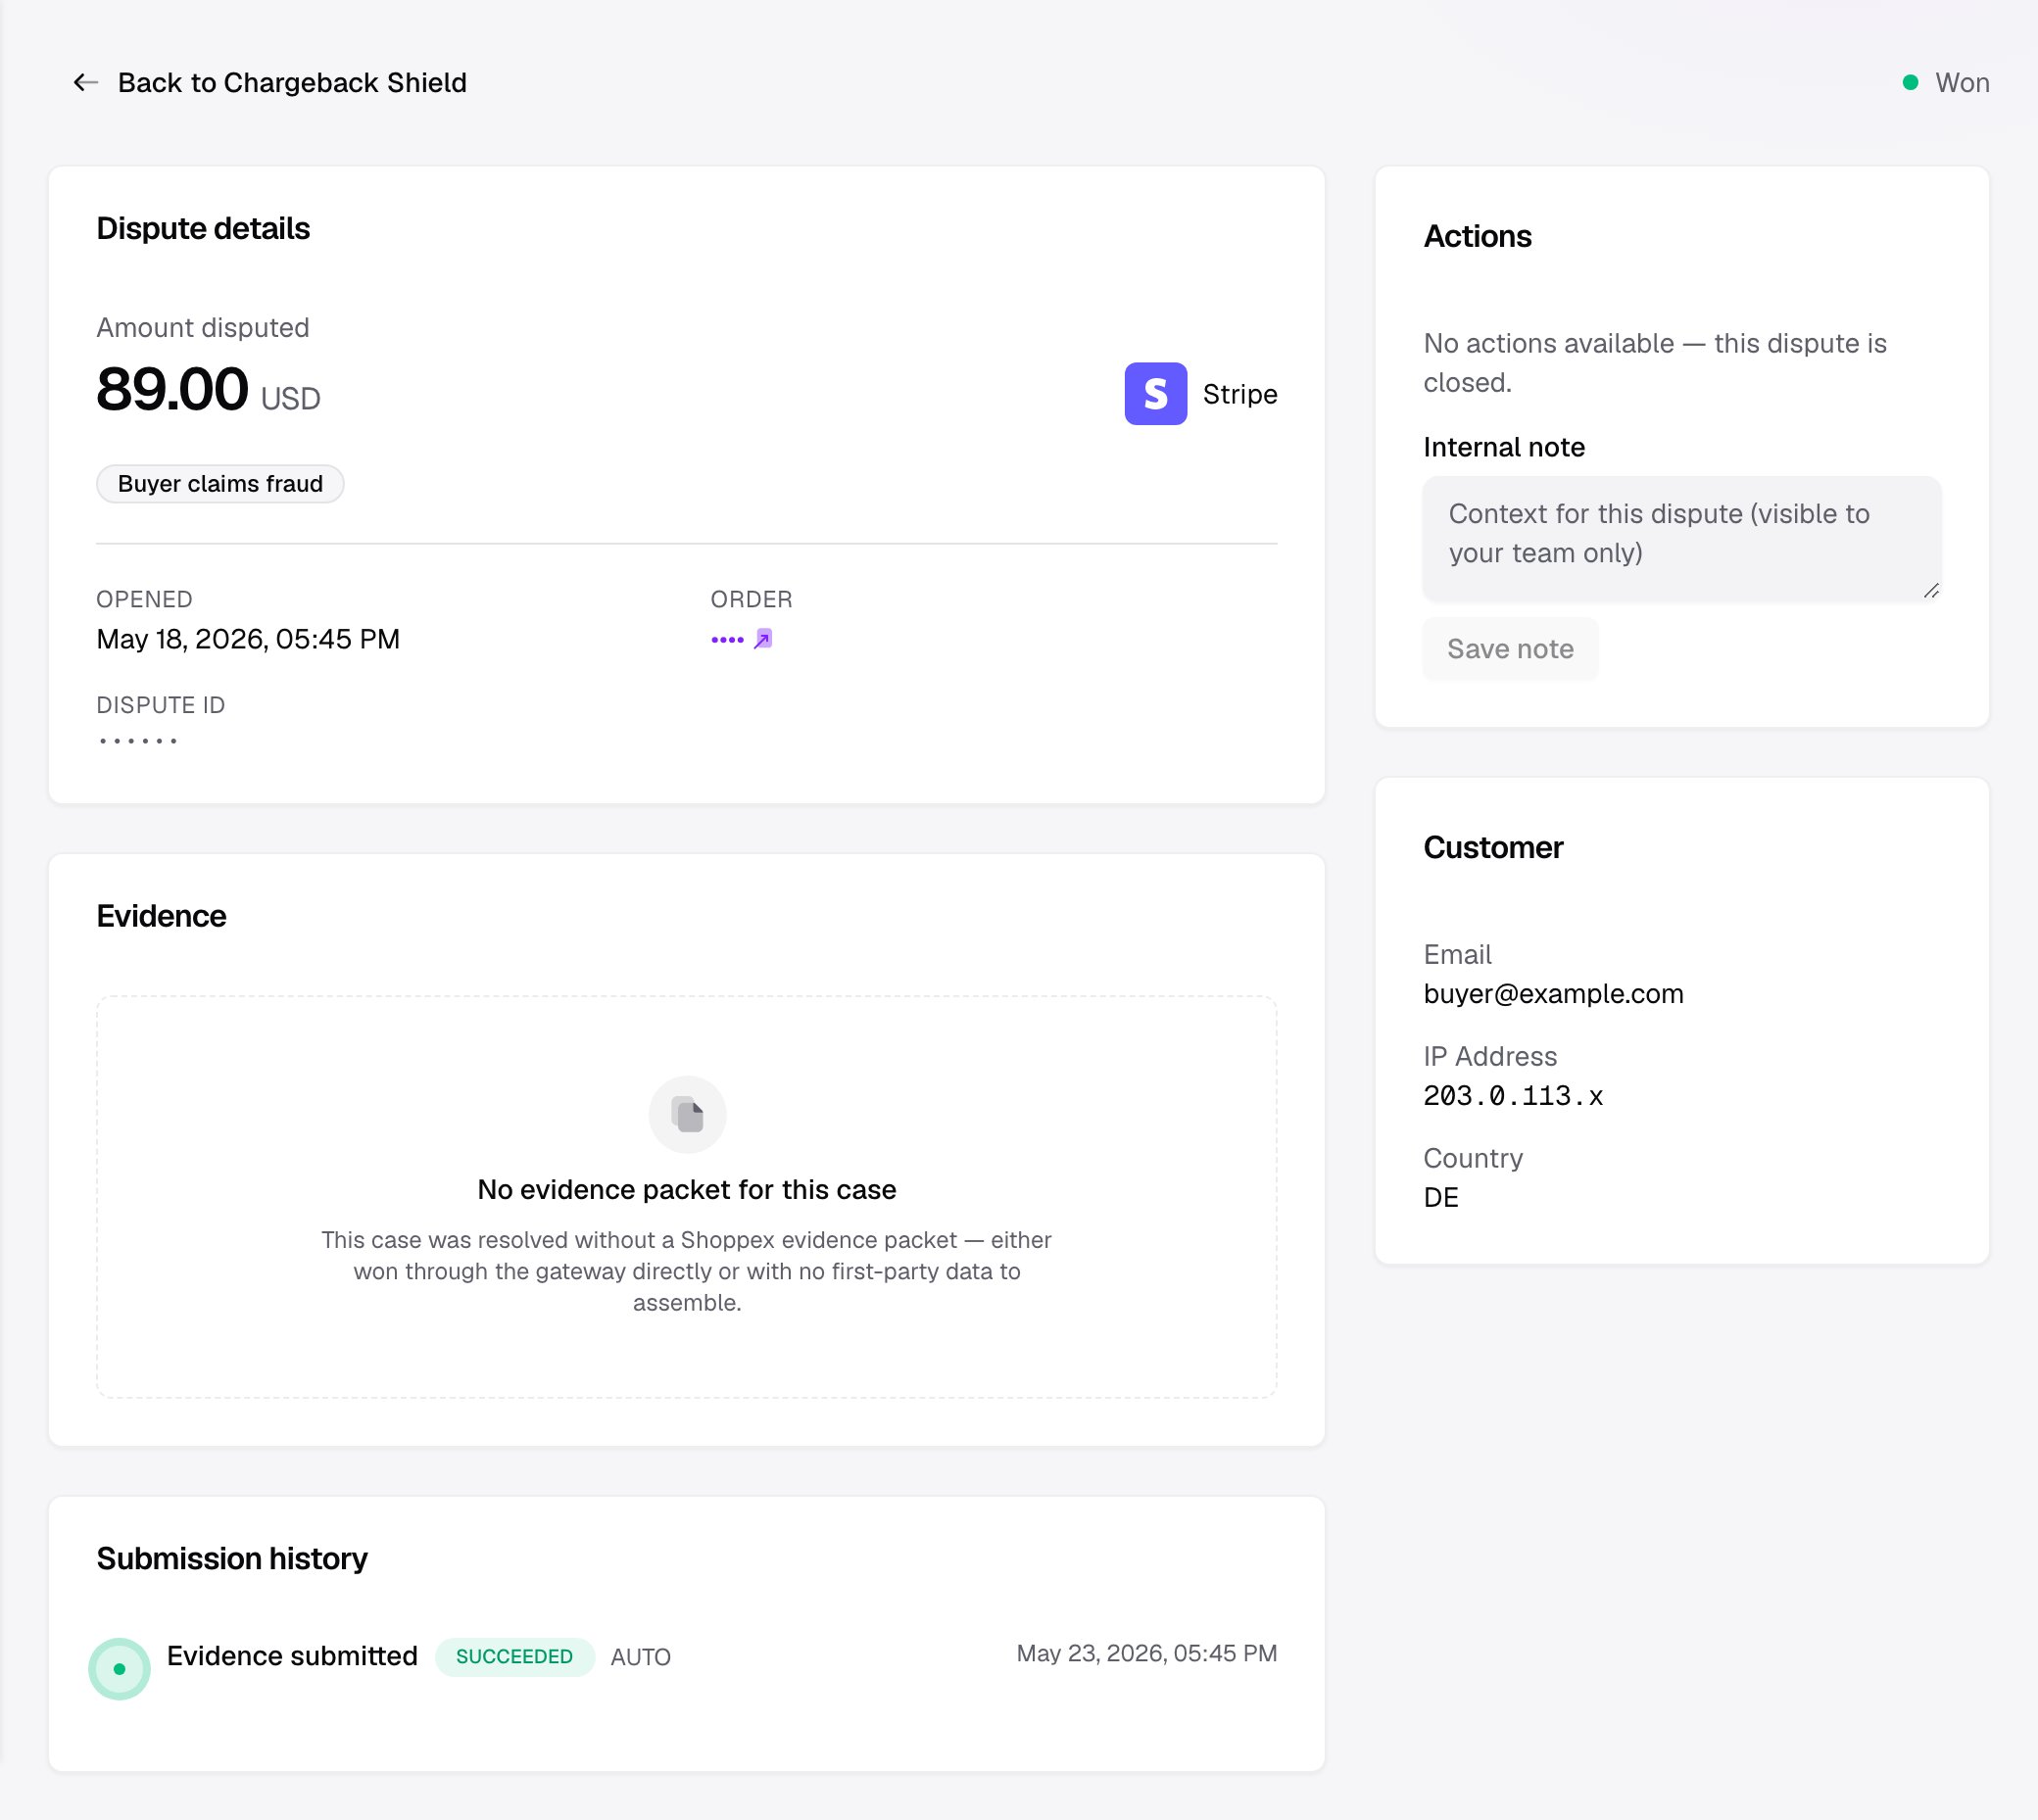Click the AUTO label in submission history
The image size is (2038, 1820).
[x=640, y=1657]
